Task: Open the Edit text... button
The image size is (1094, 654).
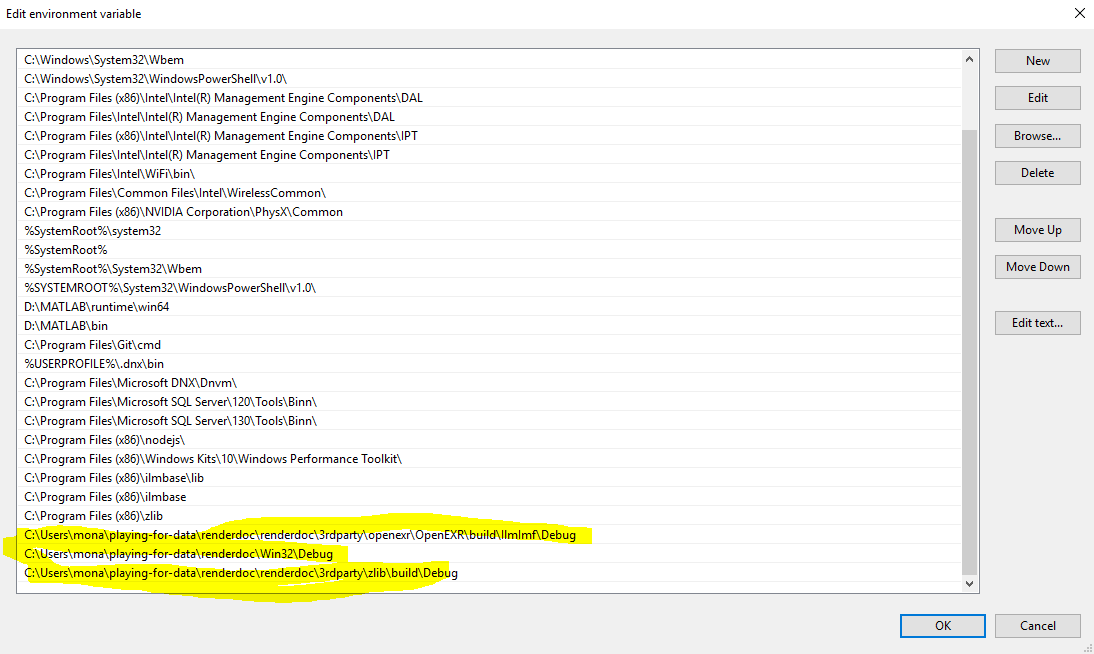Action: coord(1037,322)
